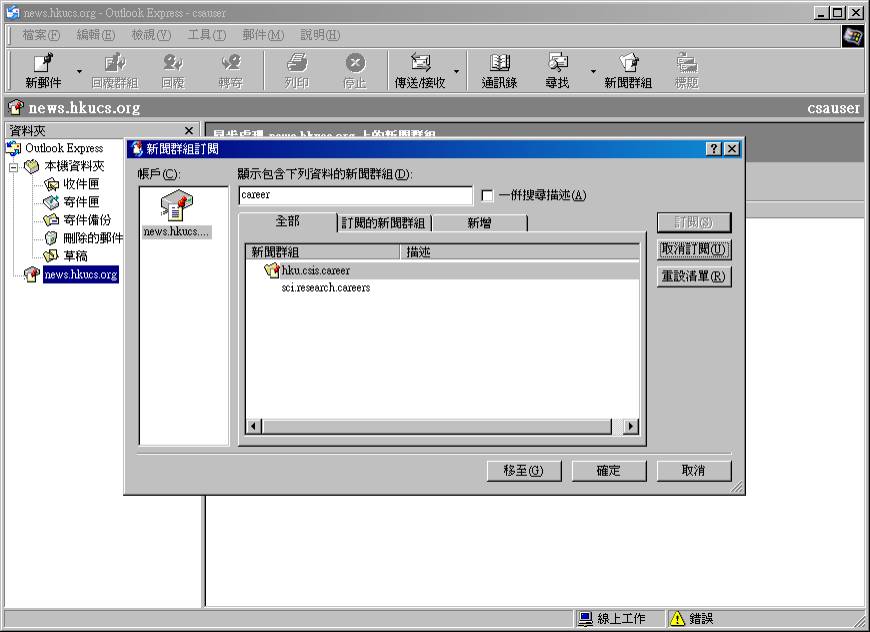Open the 草稿 drafts folder

tap(75, 256)
